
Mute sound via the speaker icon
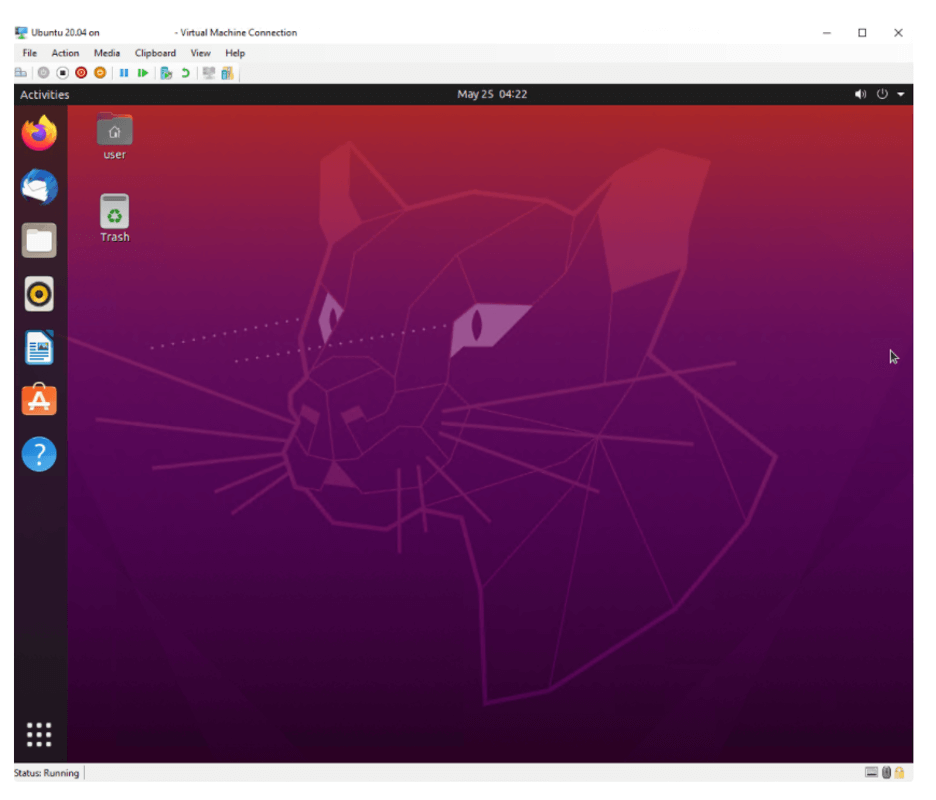pyautogui.click(x=860, y=93)
